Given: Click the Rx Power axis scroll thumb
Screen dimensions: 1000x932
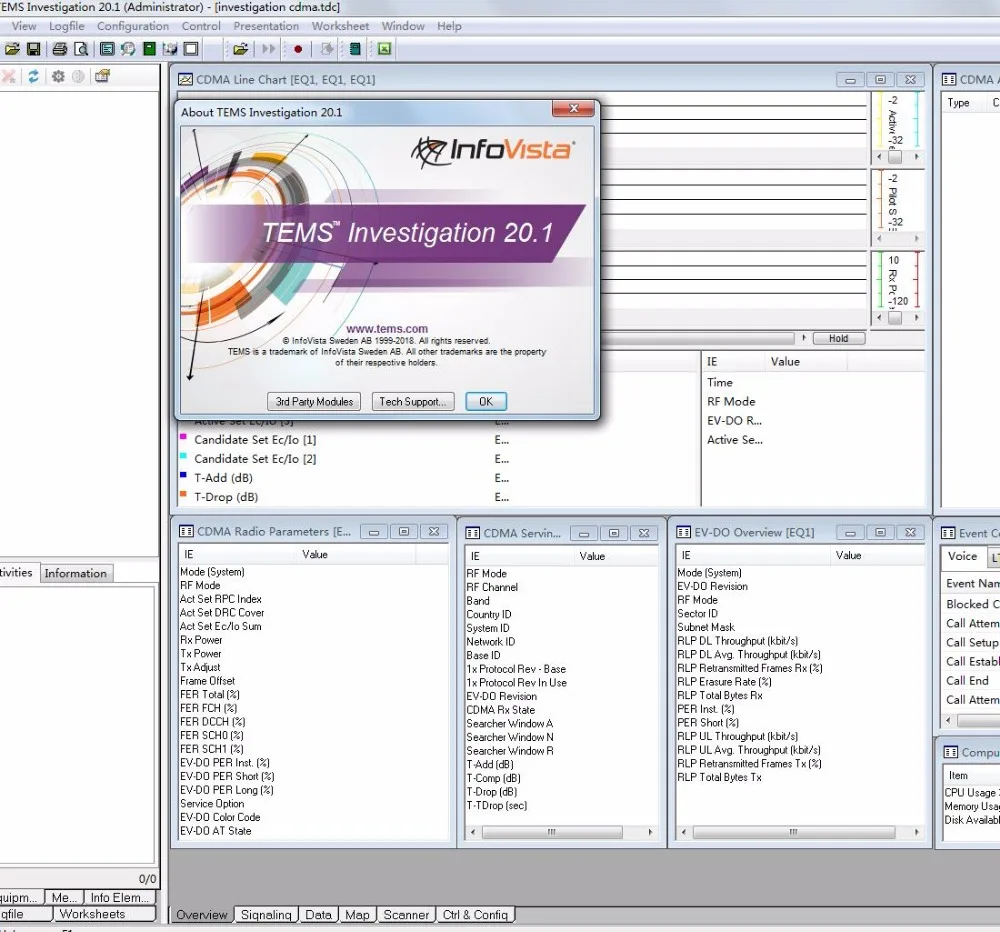Looking at the screenshot, I should tap(895, 317).
